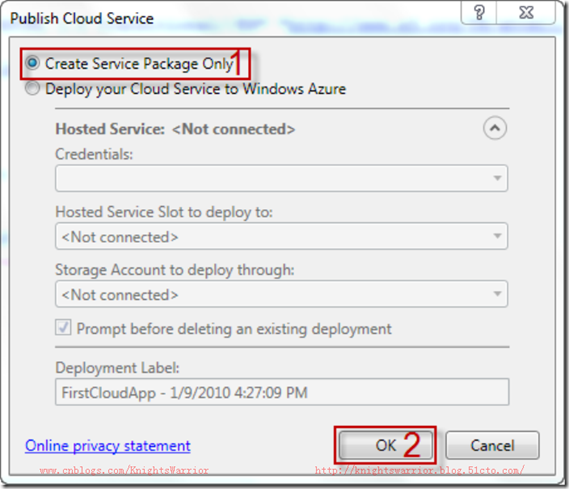The image size is (569, 489).
Task: Click the Publish Cloud Service title bar
Action: click(x=232, y=18)
